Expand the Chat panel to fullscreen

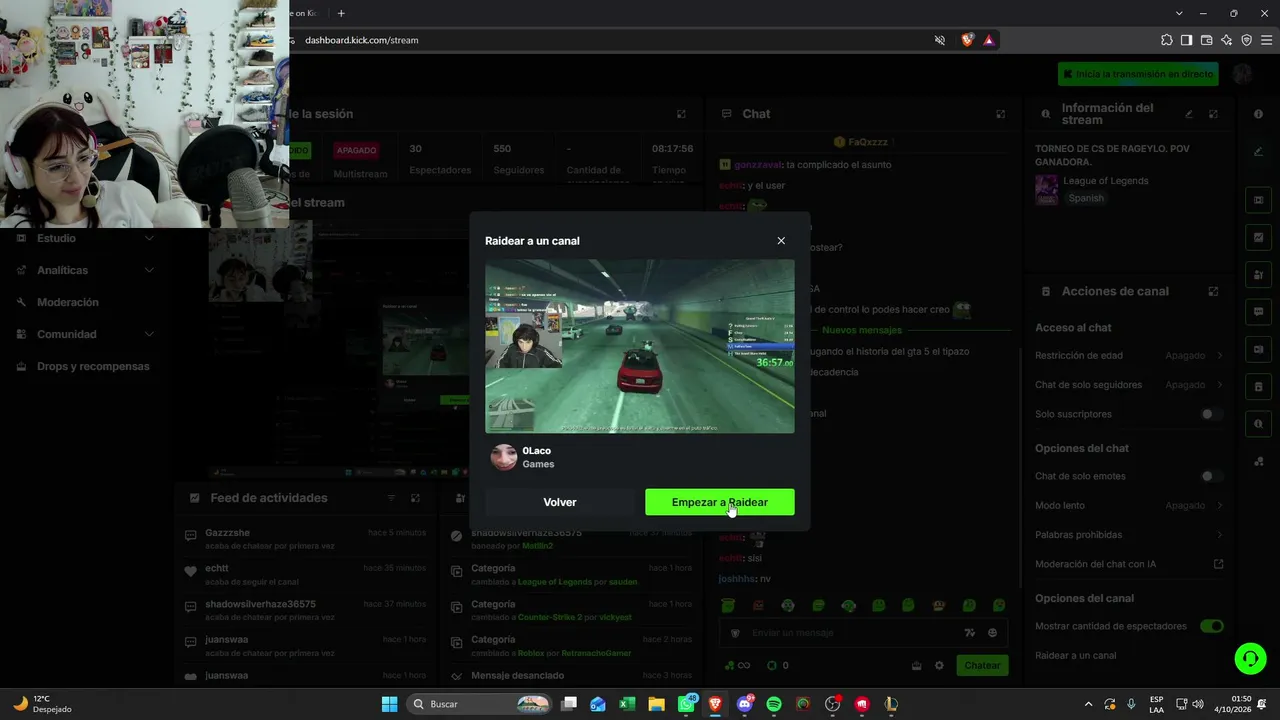pos(1000,114)
